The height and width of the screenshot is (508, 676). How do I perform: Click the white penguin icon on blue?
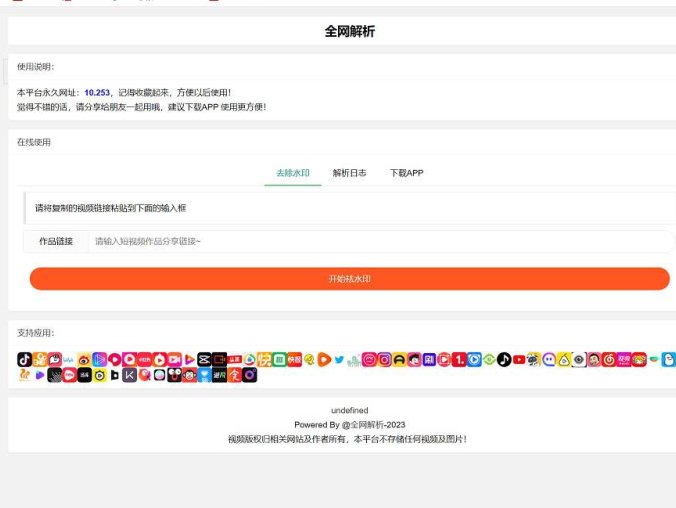point(669,360)
